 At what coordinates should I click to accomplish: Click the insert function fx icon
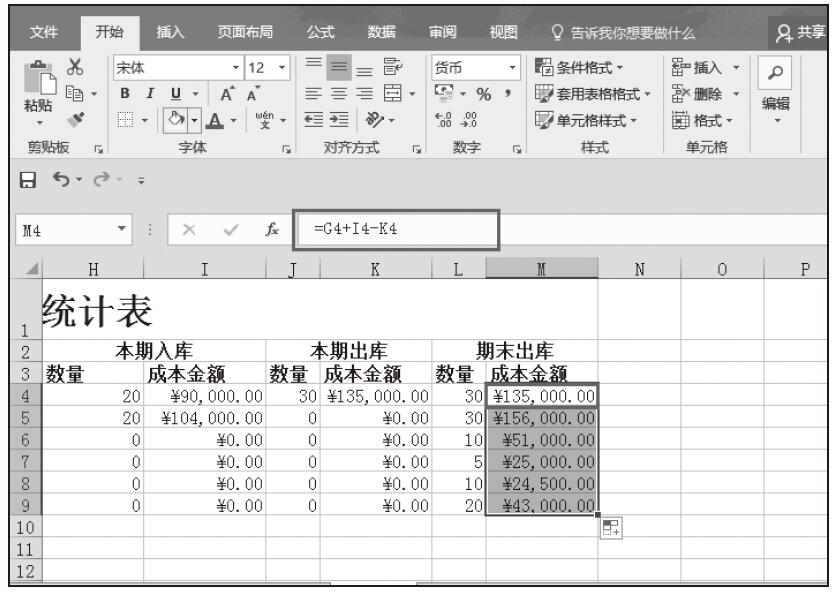coord(272,232)
